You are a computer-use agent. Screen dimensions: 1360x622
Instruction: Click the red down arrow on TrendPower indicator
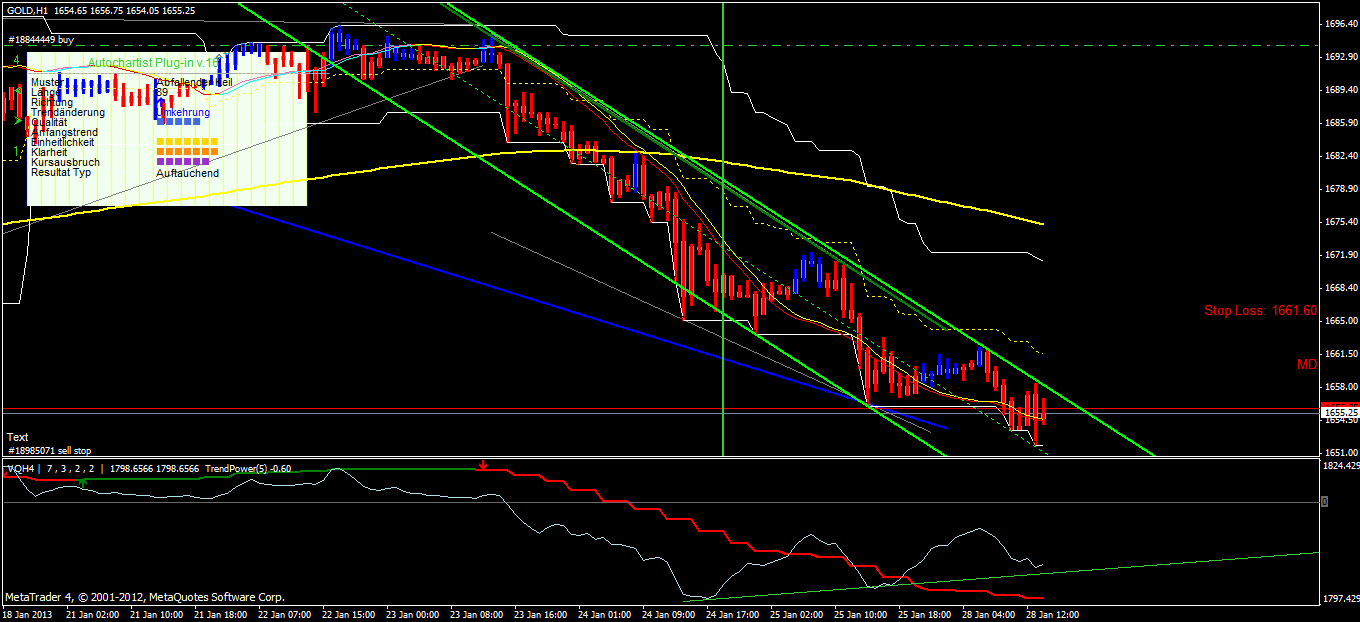click(x=483, y=465)
